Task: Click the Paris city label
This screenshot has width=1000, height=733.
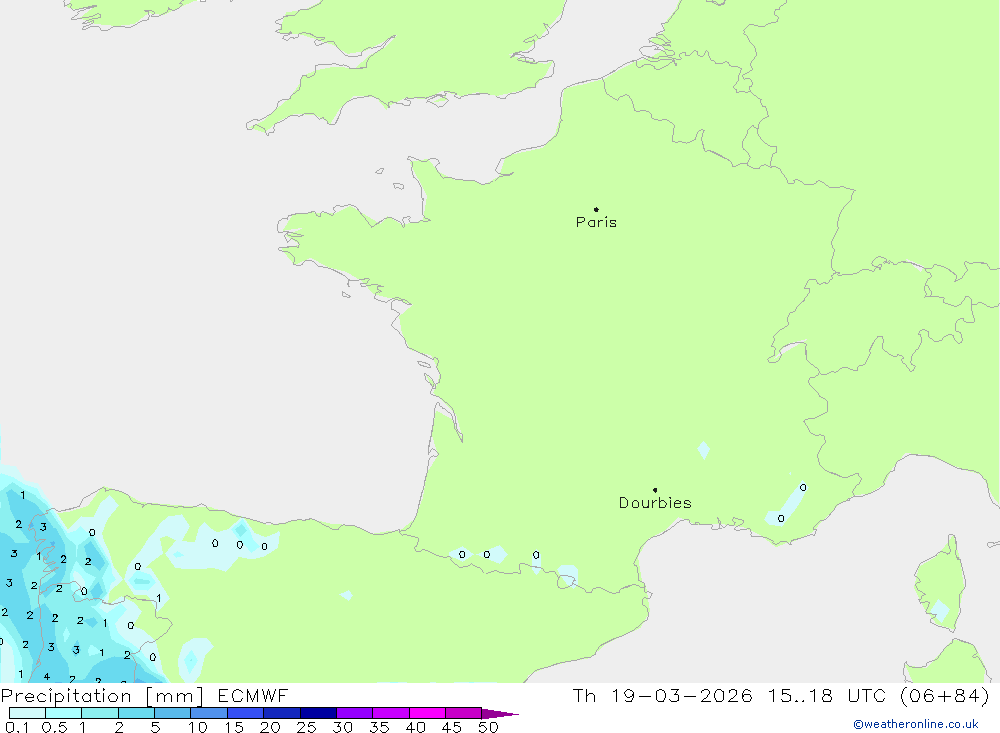Action: point(596,222)
